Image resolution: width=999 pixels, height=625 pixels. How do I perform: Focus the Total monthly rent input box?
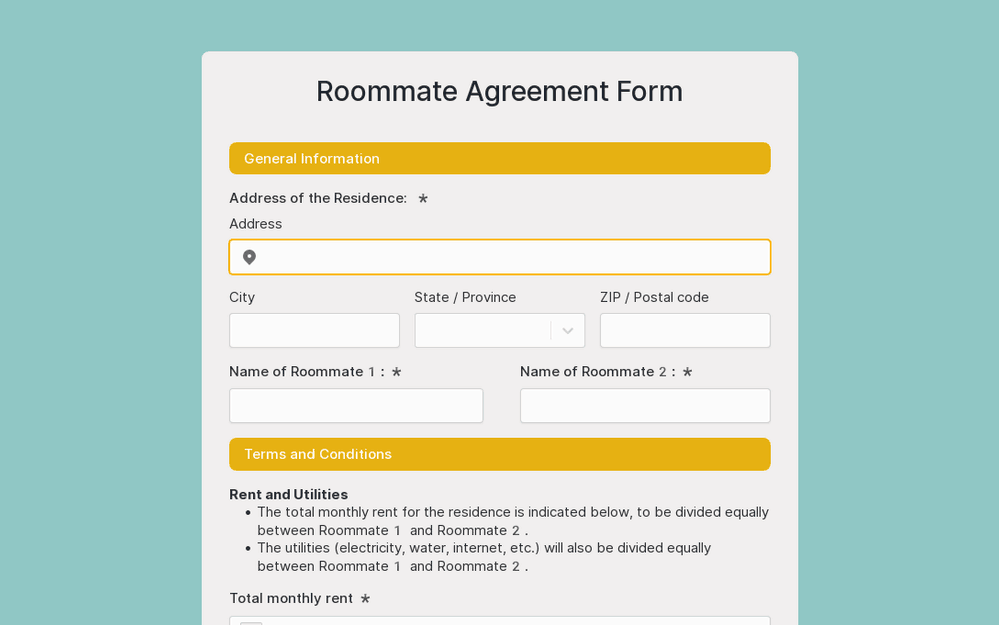point(515,620)
